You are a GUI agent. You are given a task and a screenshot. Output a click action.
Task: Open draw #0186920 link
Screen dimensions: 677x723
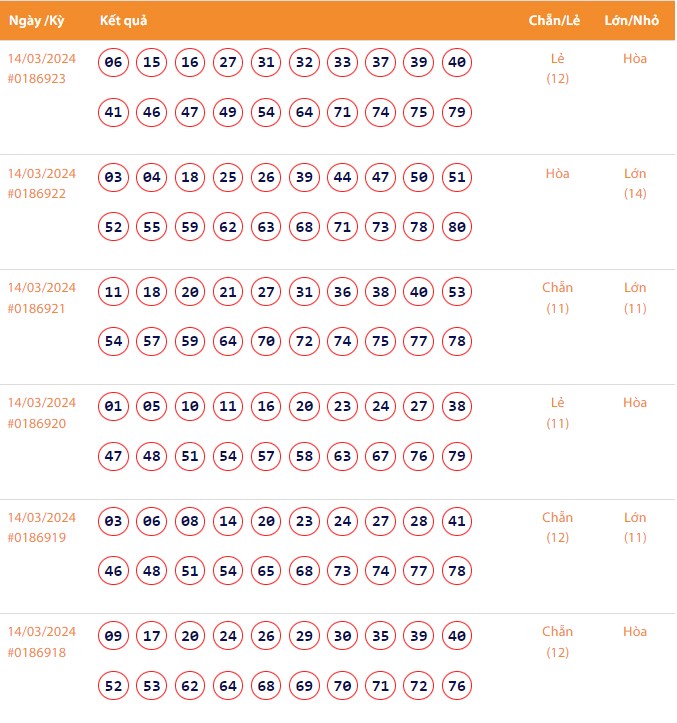tap(36, 423)
